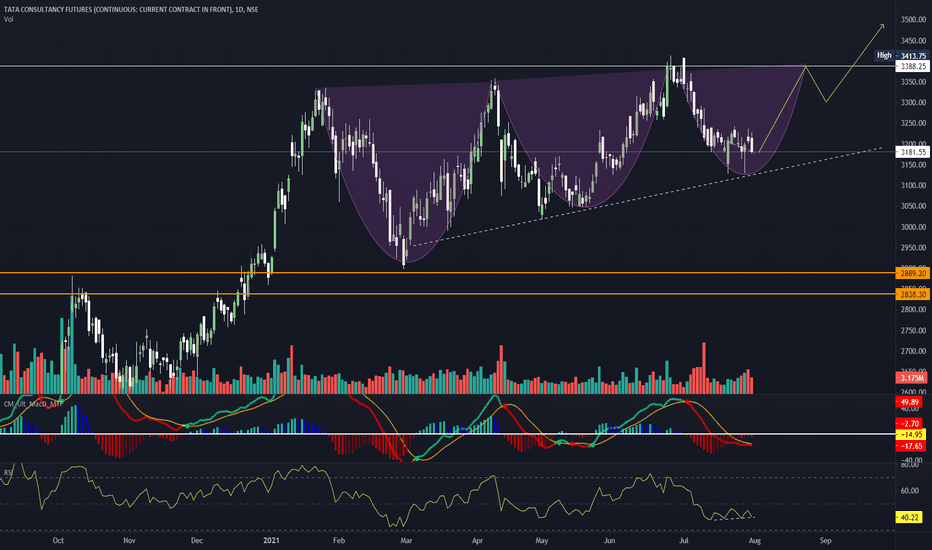
Task: Click the 3413.75 high price label
Action: click(912, 56)
